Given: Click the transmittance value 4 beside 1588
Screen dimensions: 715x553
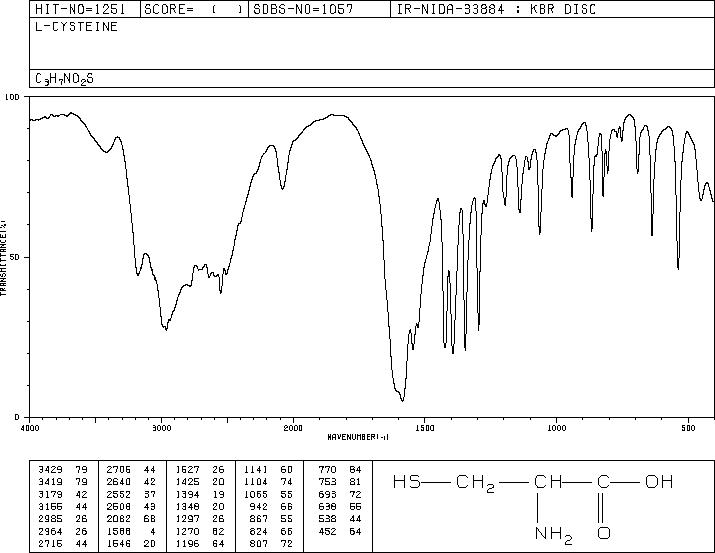Looking at the screenshot, I should pos(152,531).
